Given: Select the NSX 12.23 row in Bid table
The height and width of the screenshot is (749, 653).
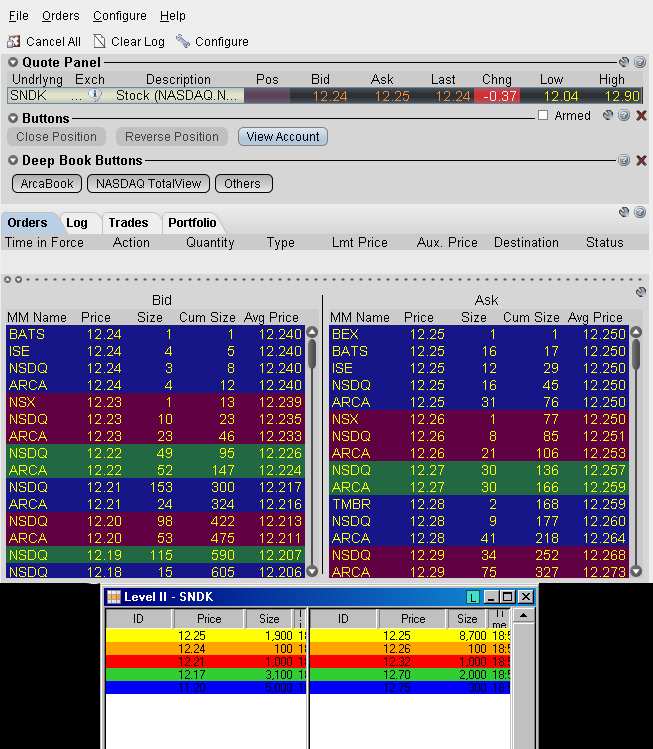Looking at the screenshot, I should [x=155, y=402].
